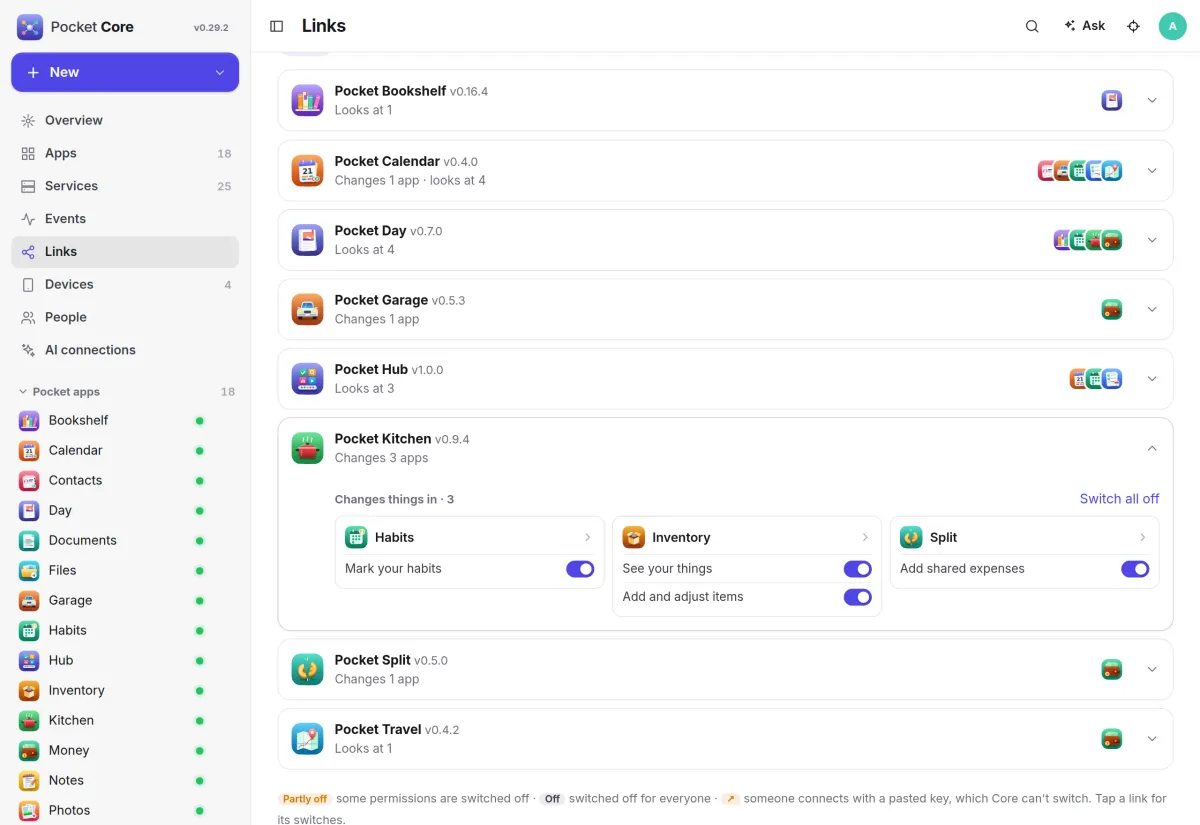
Task: Toggle the sidebar panel icon
Action: click(x=277, y=26)
